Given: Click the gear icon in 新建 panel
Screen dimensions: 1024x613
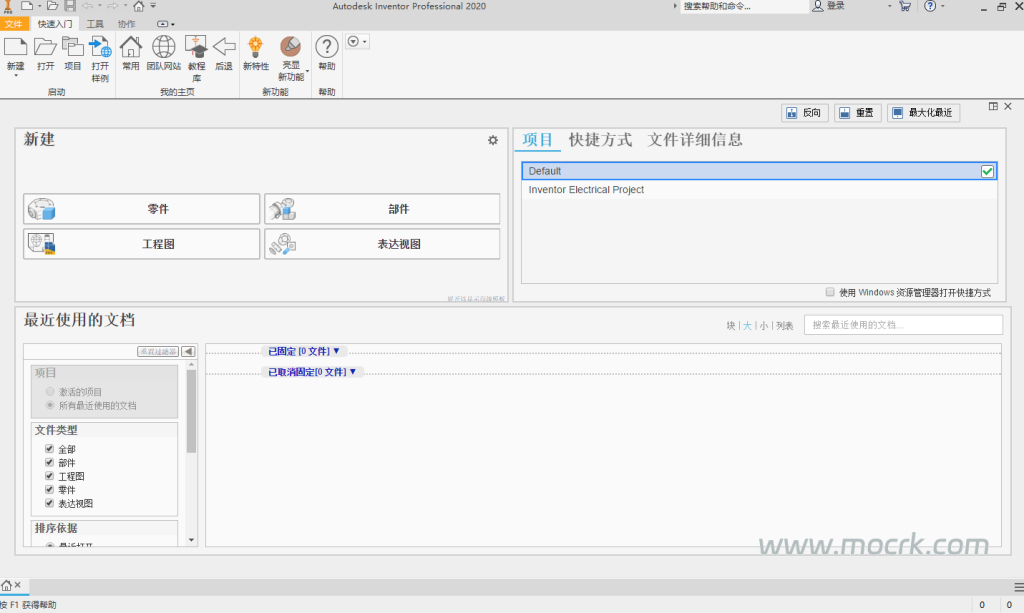Looking at the screenshot, I should coord(493,141).
